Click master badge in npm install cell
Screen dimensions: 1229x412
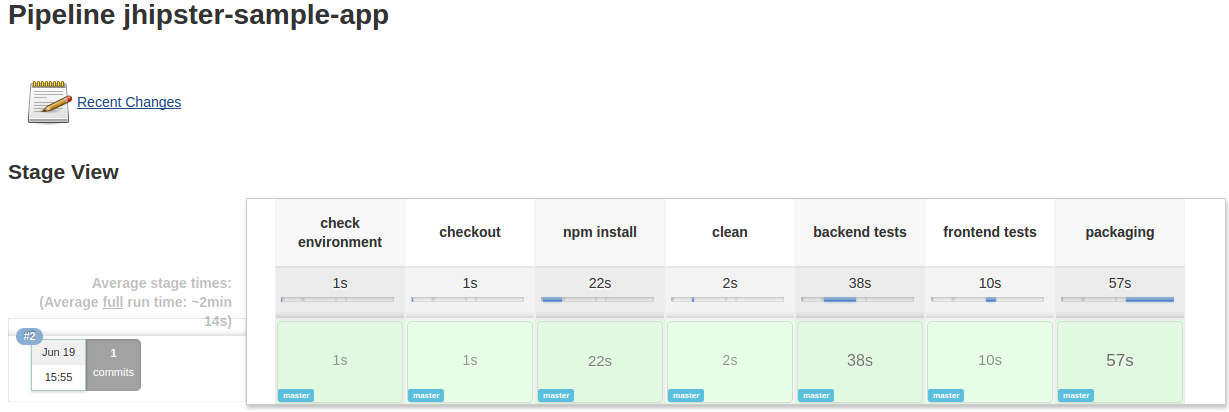click(556, 395)
